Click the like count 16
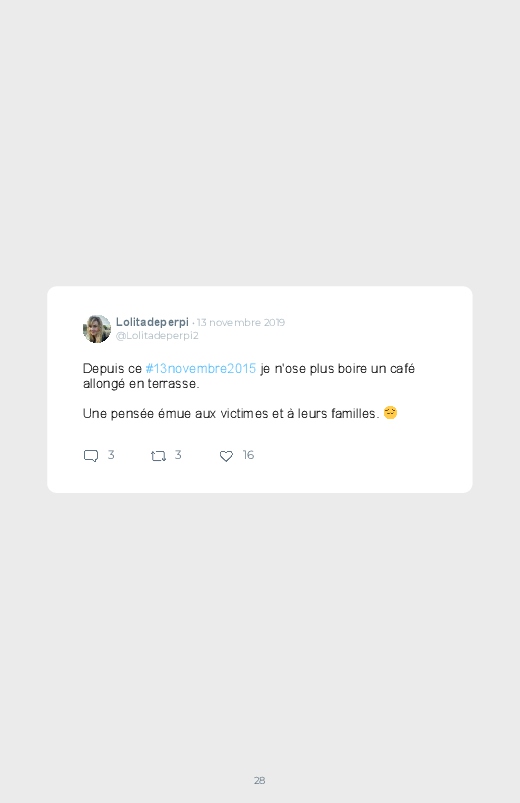This screenshot has height=803, width=520. [248, 455]
